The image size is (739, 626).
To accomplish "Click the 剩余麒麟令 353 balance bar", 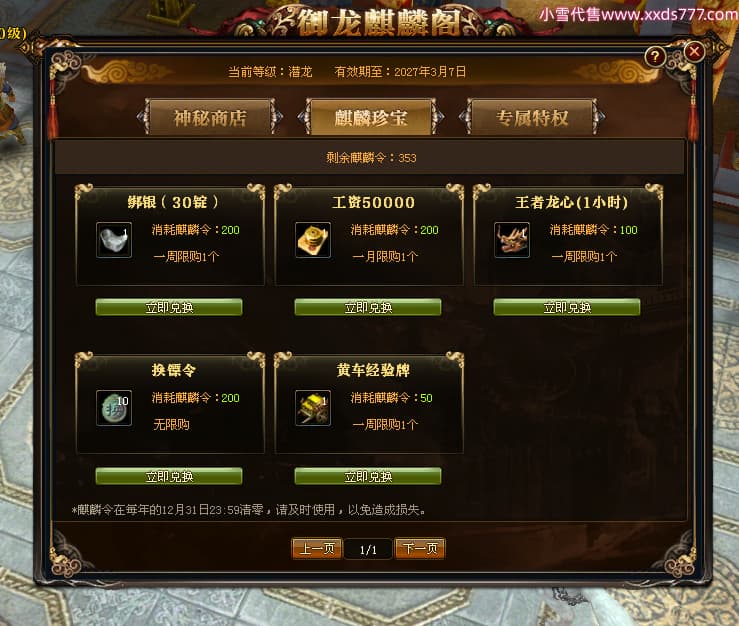I will click(370, 157).
